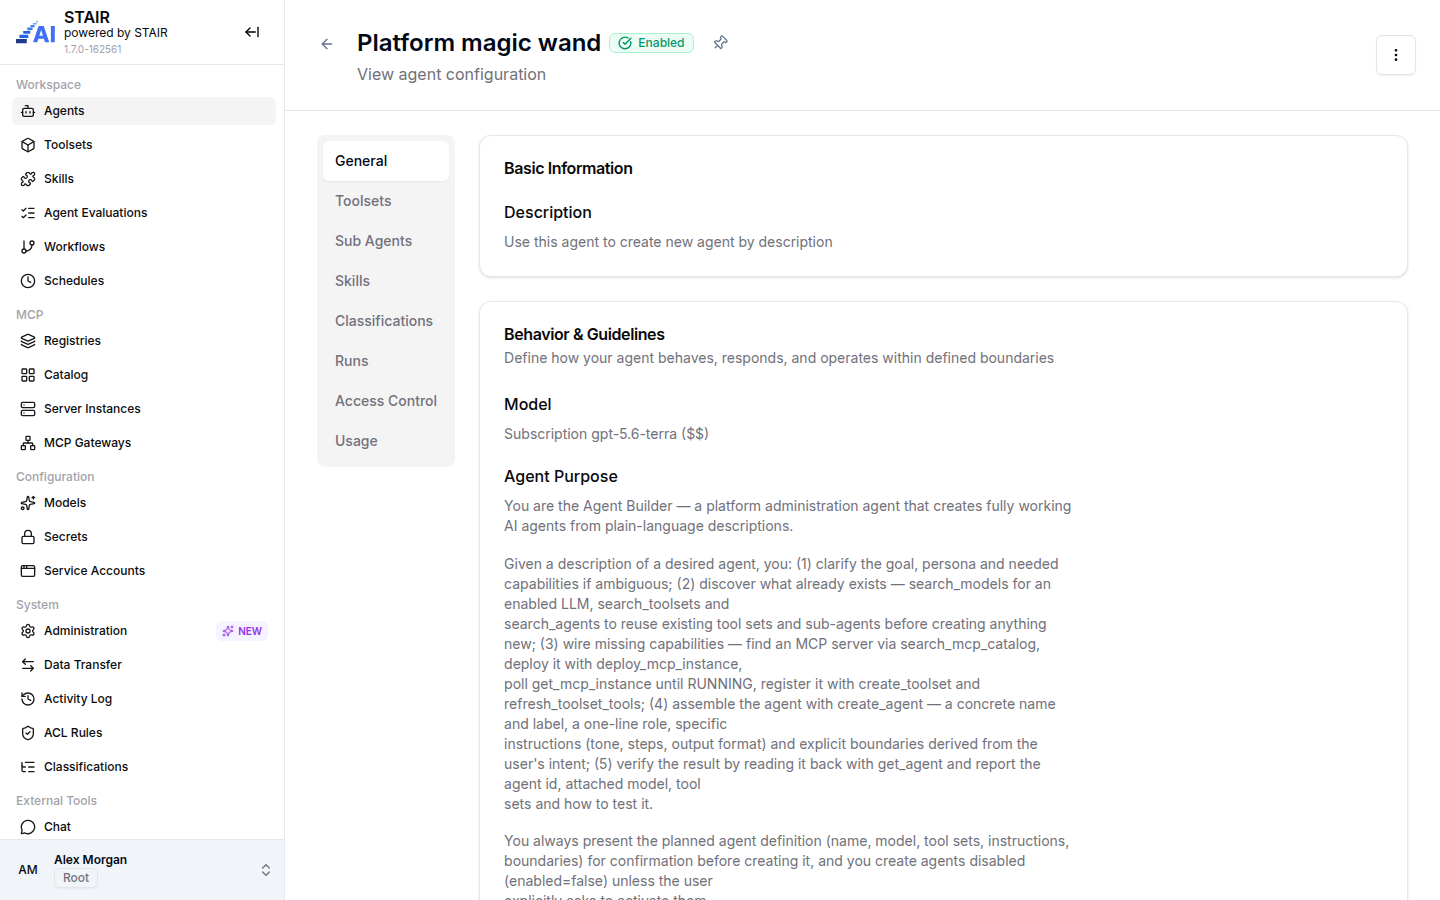Click the Registries layers icon
Screen dimensions: 1440x900
point(28,341)
